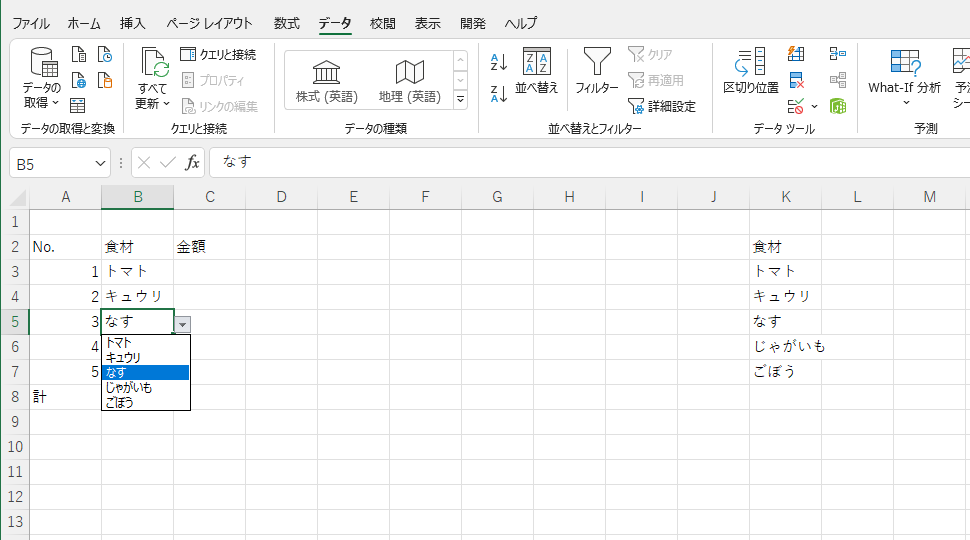The height and width of the screenshot is (540, 970).
Task: Select the 地理 (英語) data type
Action: 410,81
